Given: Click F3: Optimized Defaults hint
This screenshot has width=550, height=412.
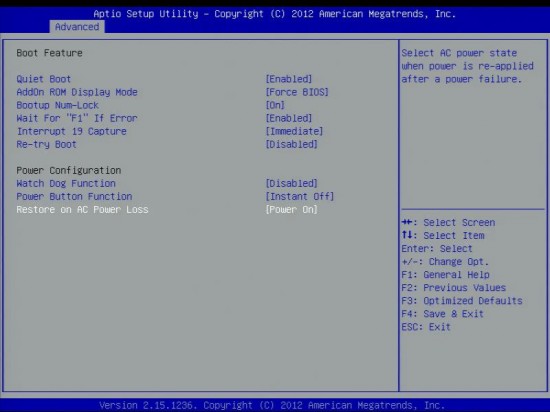Looking at the screenshot, I should click(462, 301).
